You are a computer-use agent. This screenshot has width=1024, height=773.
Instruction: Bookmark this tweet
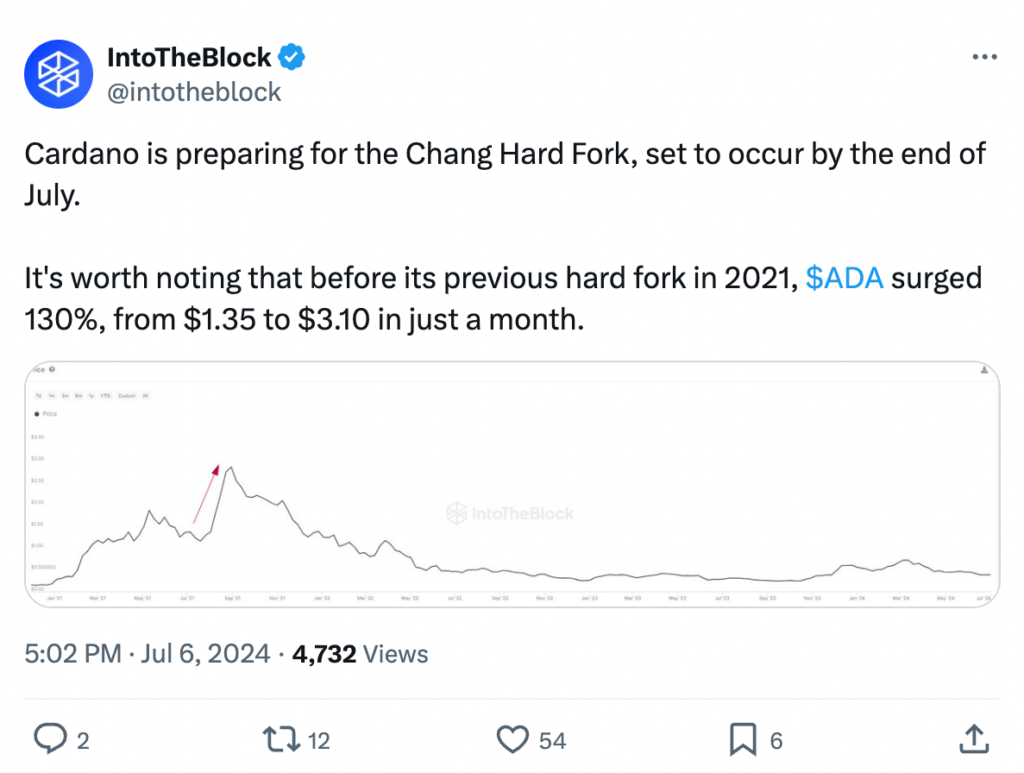pyautogui.click(x=743, y=740)
